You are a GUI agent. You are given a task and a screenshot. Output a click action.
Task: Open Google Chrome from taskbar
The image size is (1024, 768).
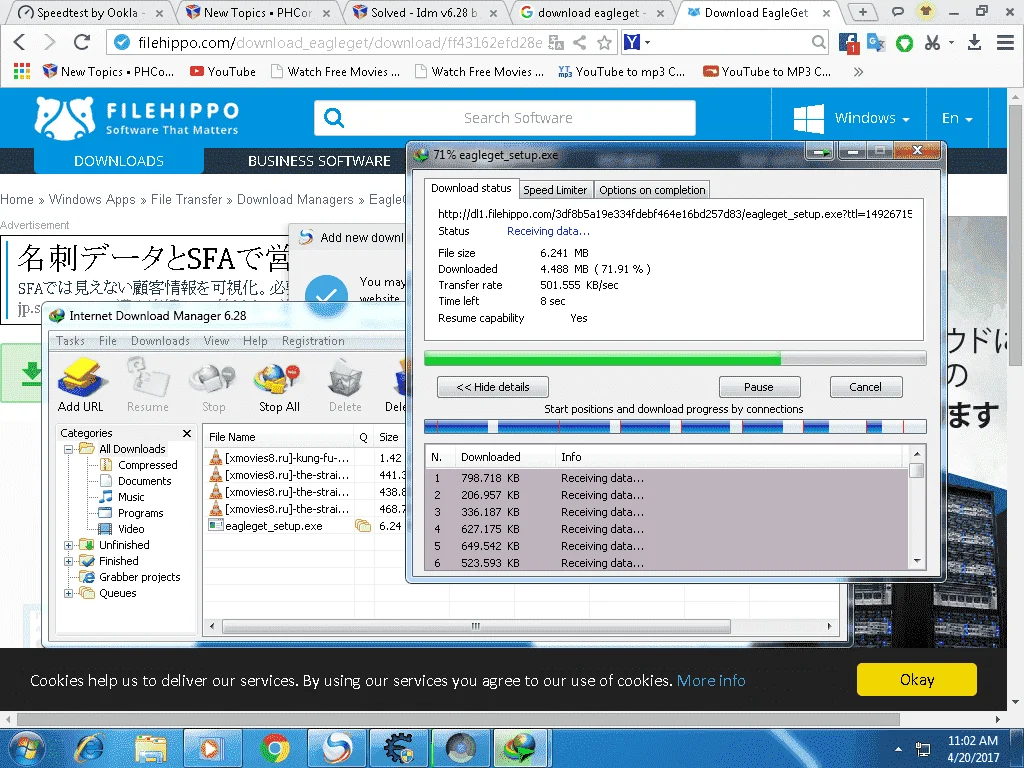[x=274, y=748]
